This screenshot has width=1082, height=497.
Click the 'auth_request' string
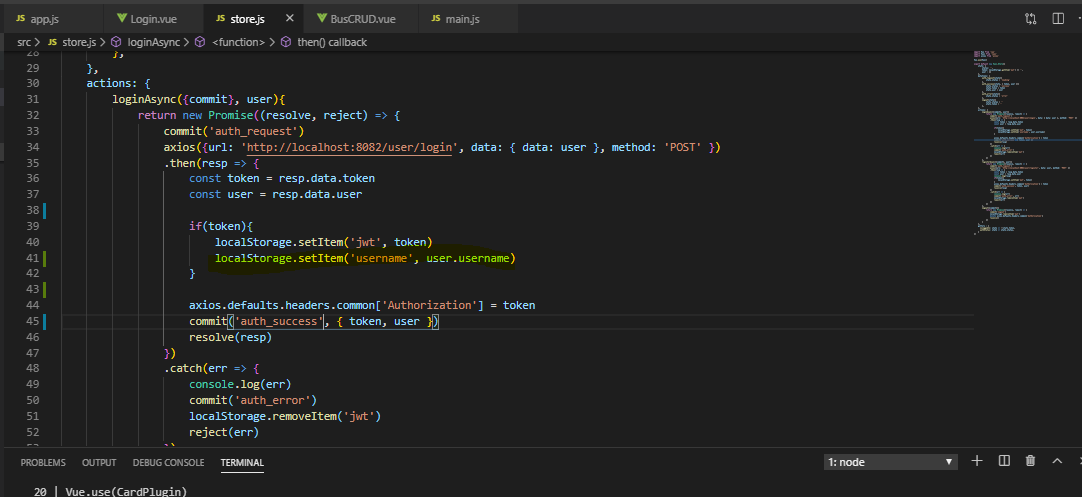coord(253,131)
